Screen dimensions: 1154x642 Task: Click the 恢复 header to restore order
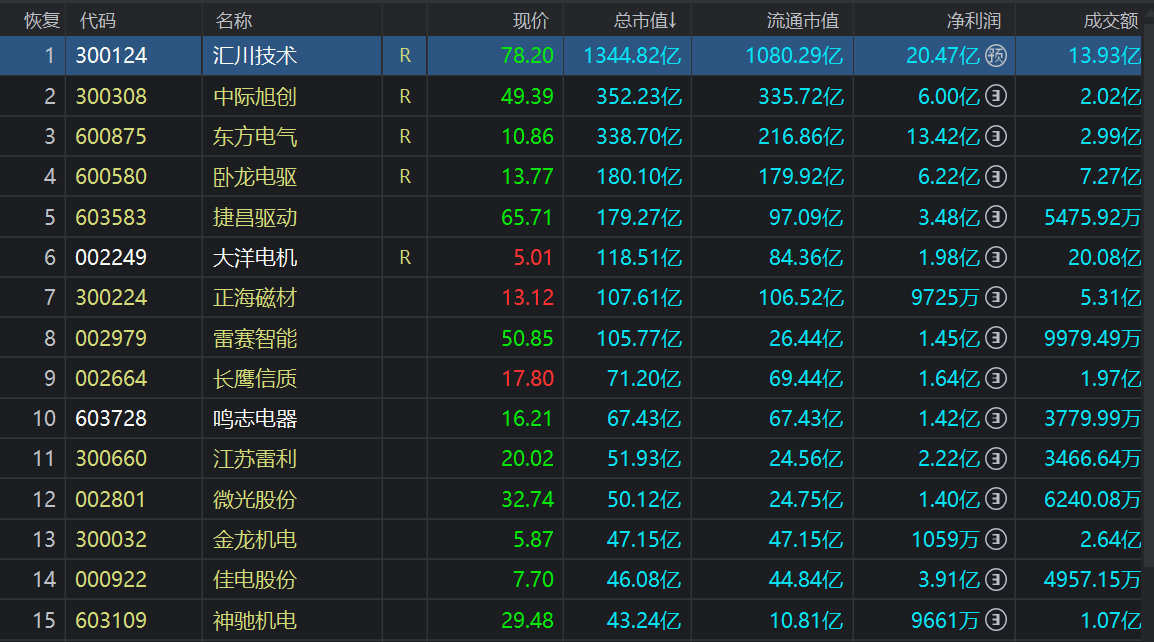42,21
